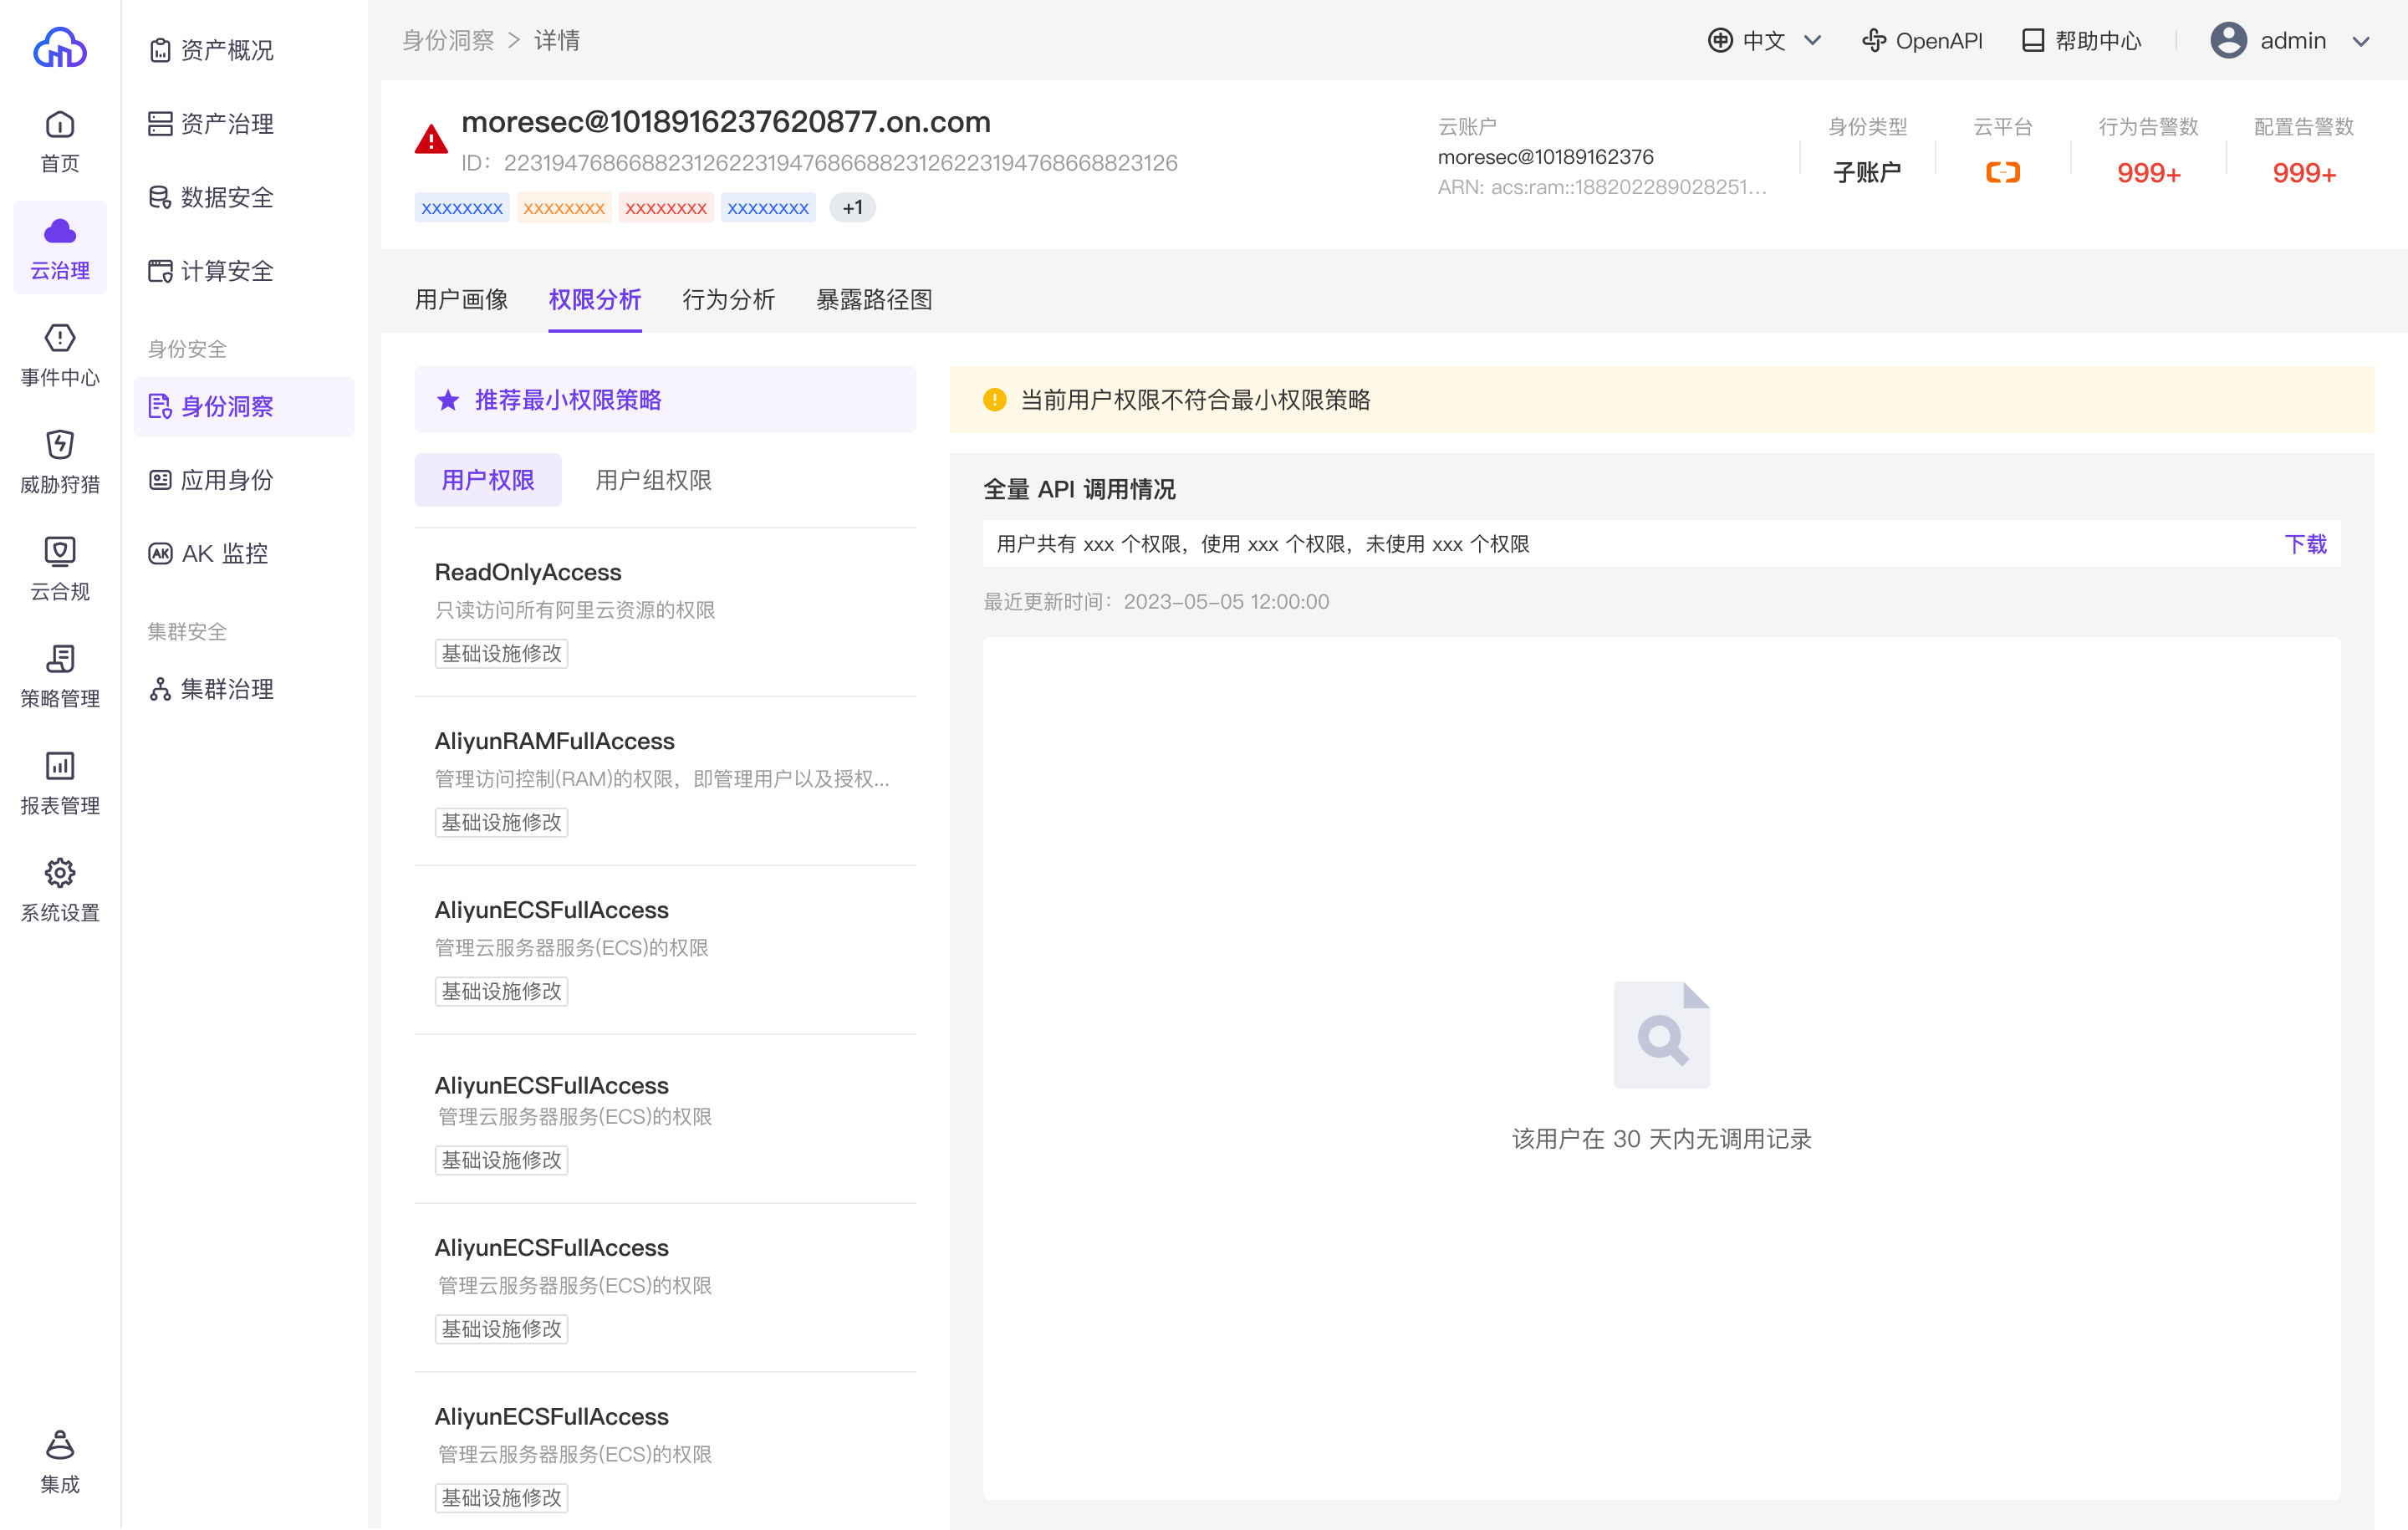This screenshot has width=2408, height=1530.
Task: Click the 下载 download link
Action: point(2305,544)
